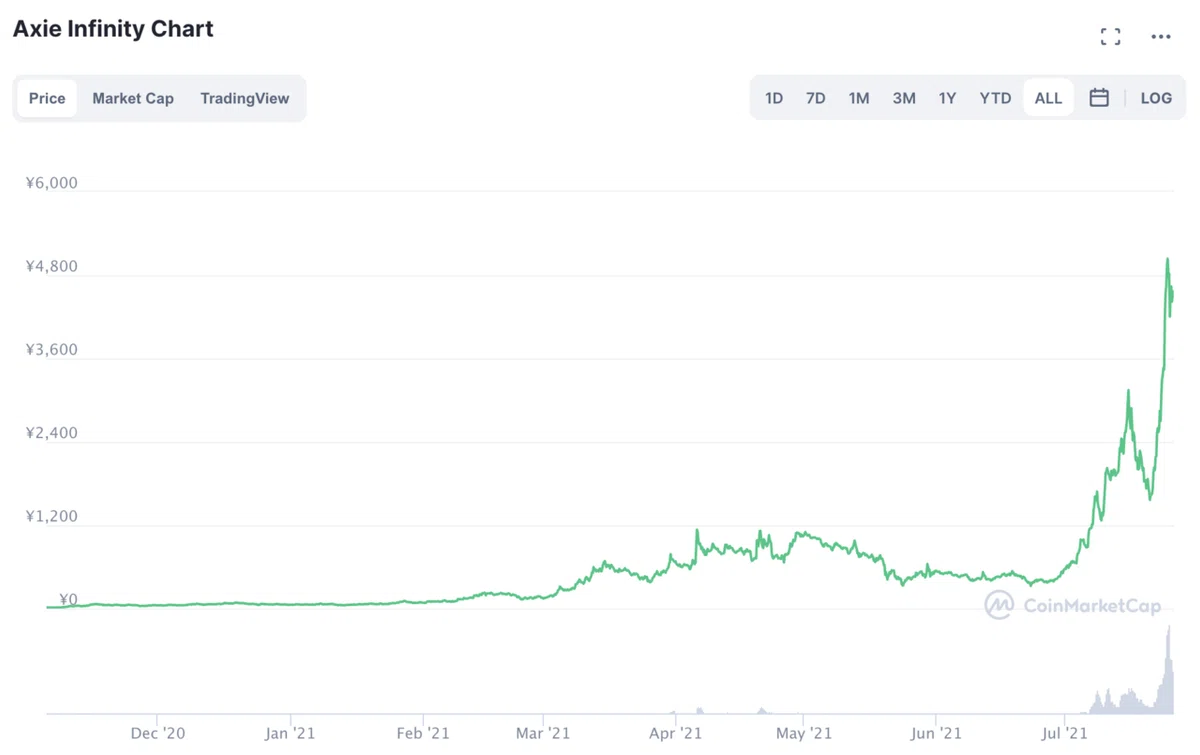Click the Feb '21 x-axis label
Image resolution: width=1200 pixels, height=755 pixels.
[423, 733]
